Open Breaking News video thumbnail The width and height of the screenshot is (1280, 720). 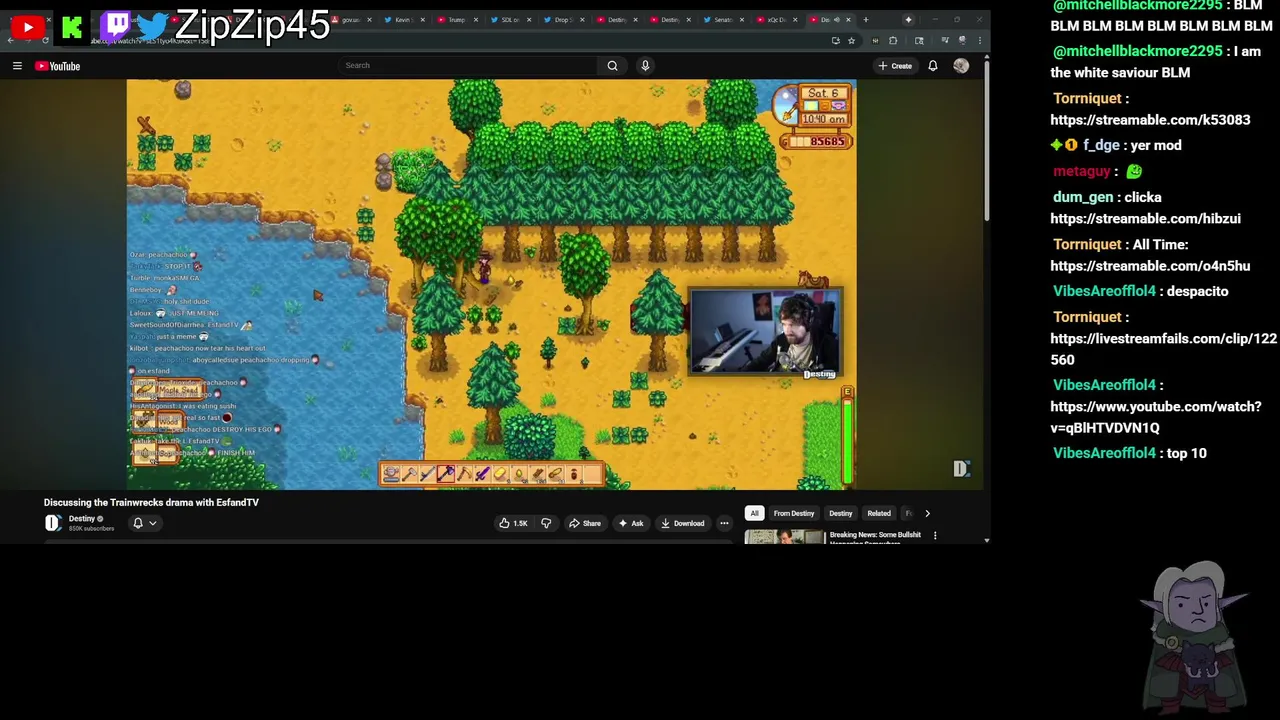784,537
